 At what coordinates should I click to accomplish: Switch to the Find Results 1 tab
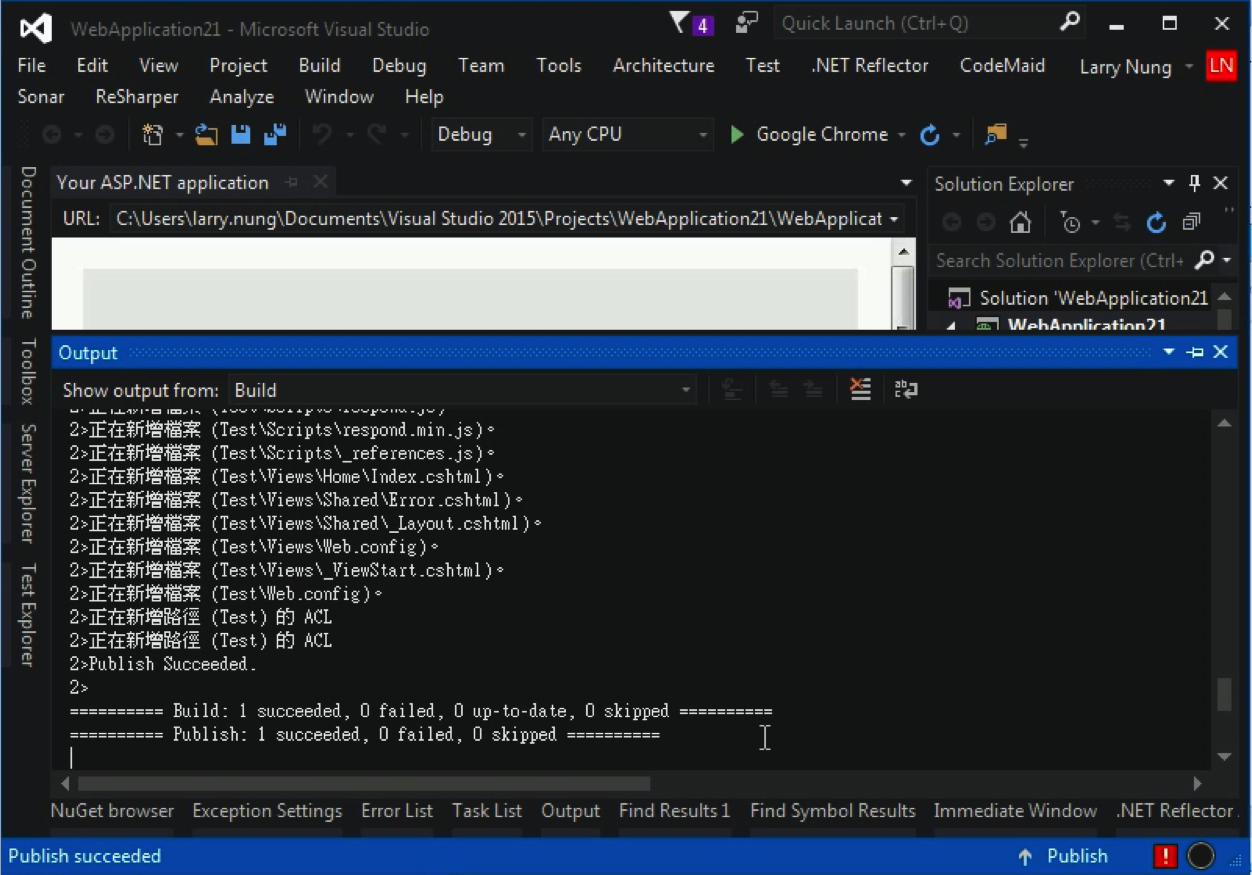(674, 811)
